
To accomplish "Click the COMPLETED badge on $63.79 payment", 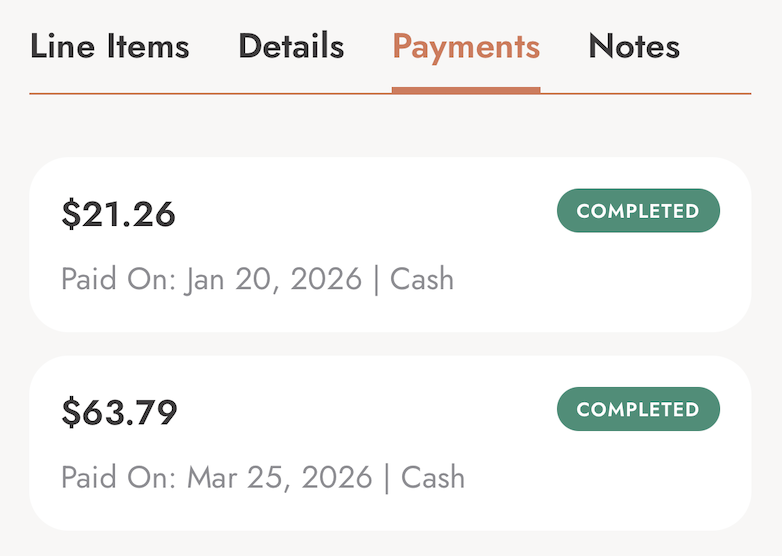I will 638,410.
